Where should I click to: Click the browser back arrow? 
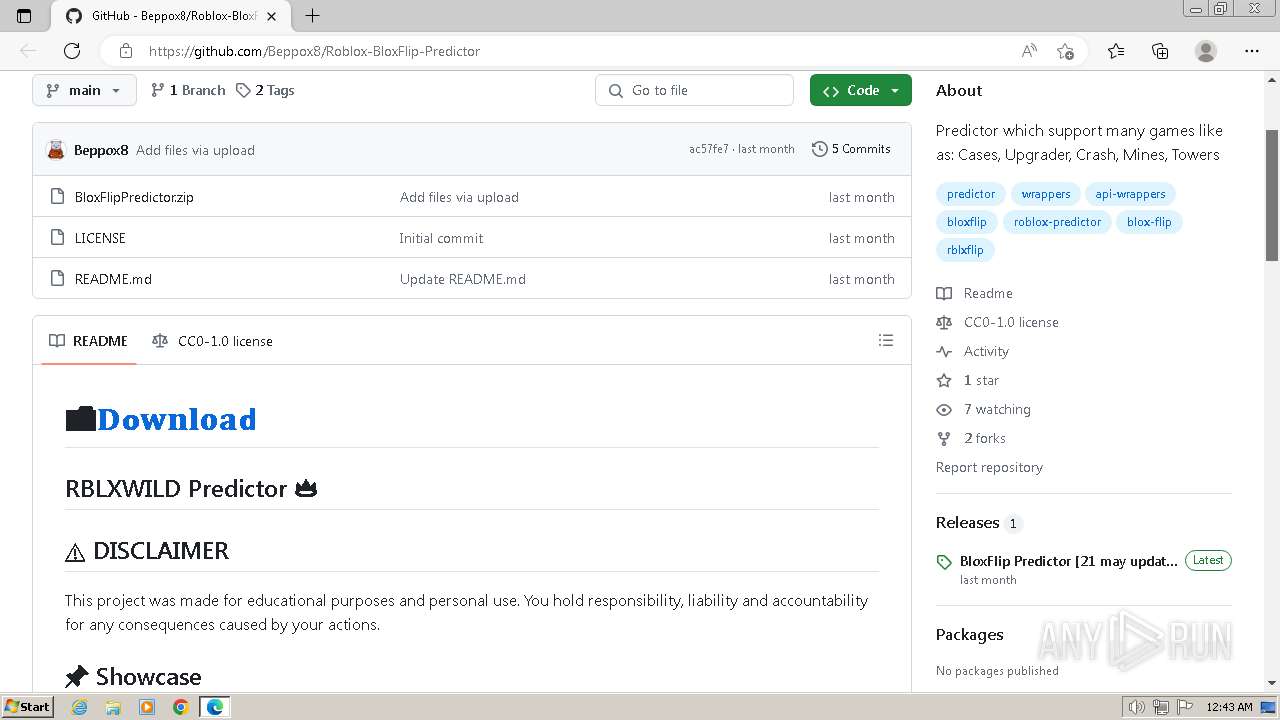click(x=28, y=51)
